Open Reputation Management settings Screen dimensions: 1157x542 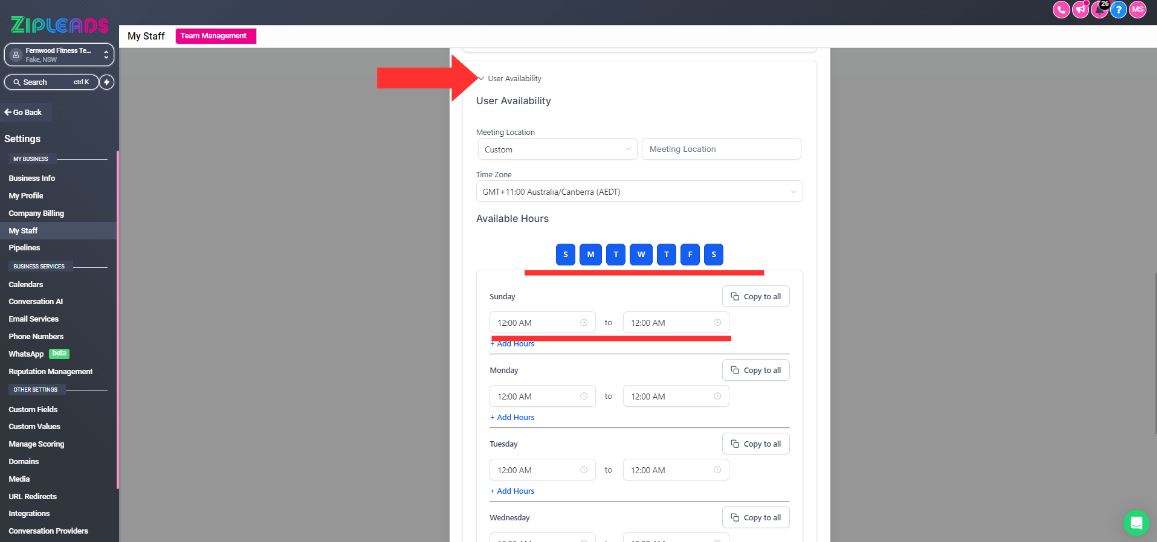coord(50,372)
